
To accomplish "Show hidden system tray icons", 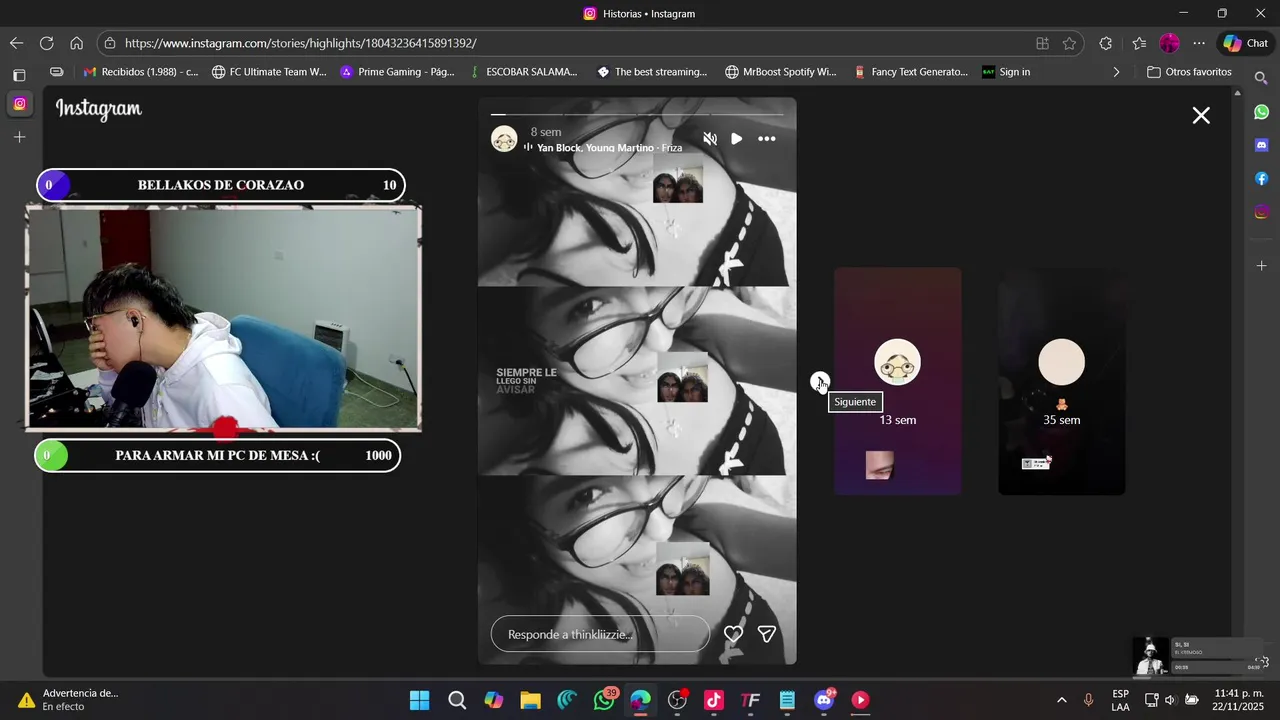I will [x=1061, y=700].
